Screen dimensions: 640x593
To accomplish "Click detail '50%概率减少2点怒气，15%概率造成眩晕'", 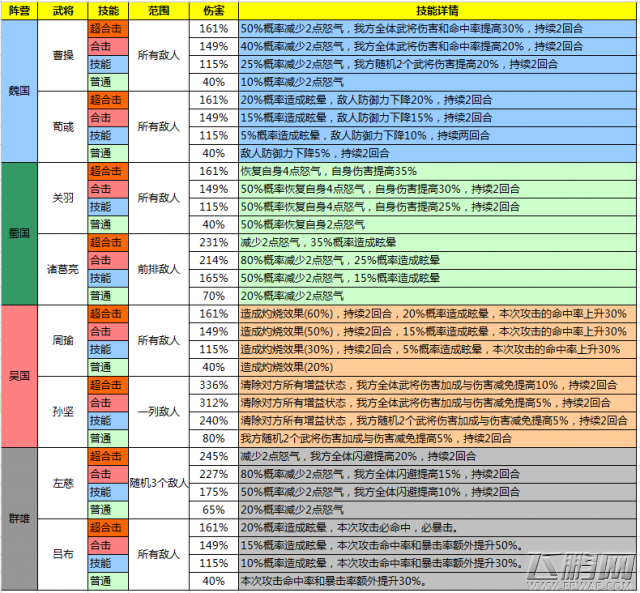I will (340, 278).
